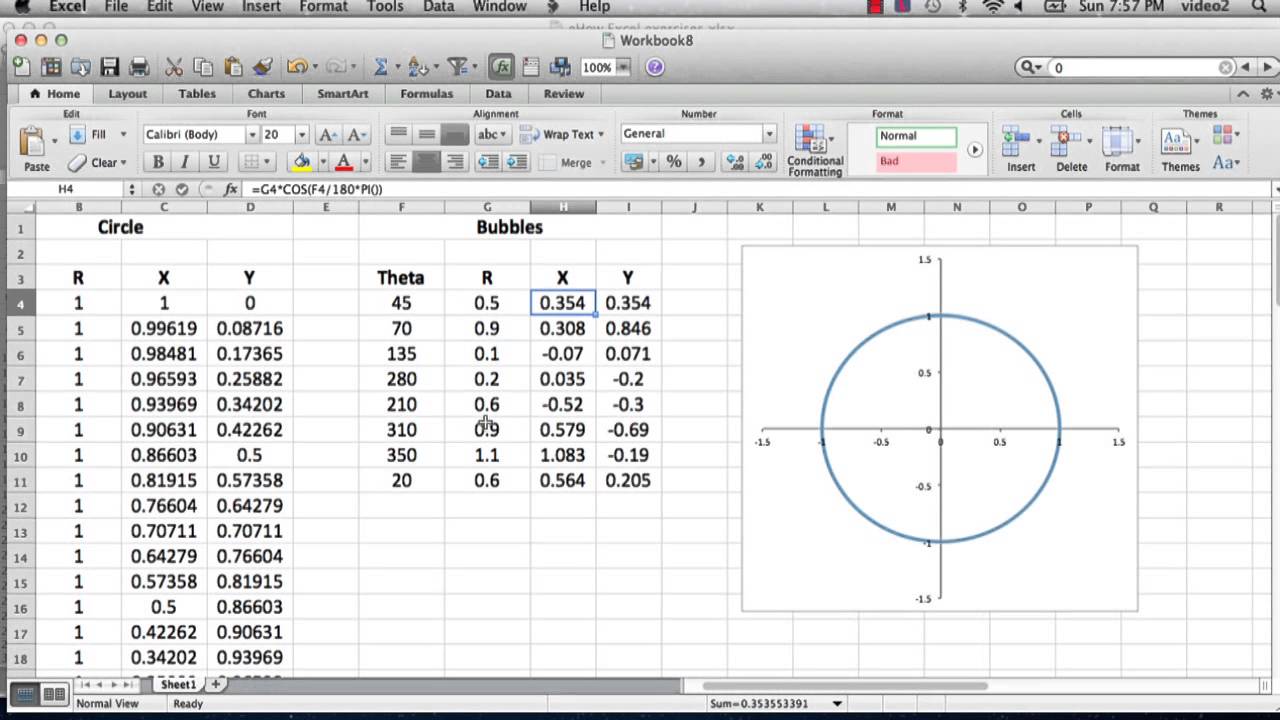This screenshot has width=1280, height=720.
Task: Click the confirm formula check button
Action: click(181, 189)
